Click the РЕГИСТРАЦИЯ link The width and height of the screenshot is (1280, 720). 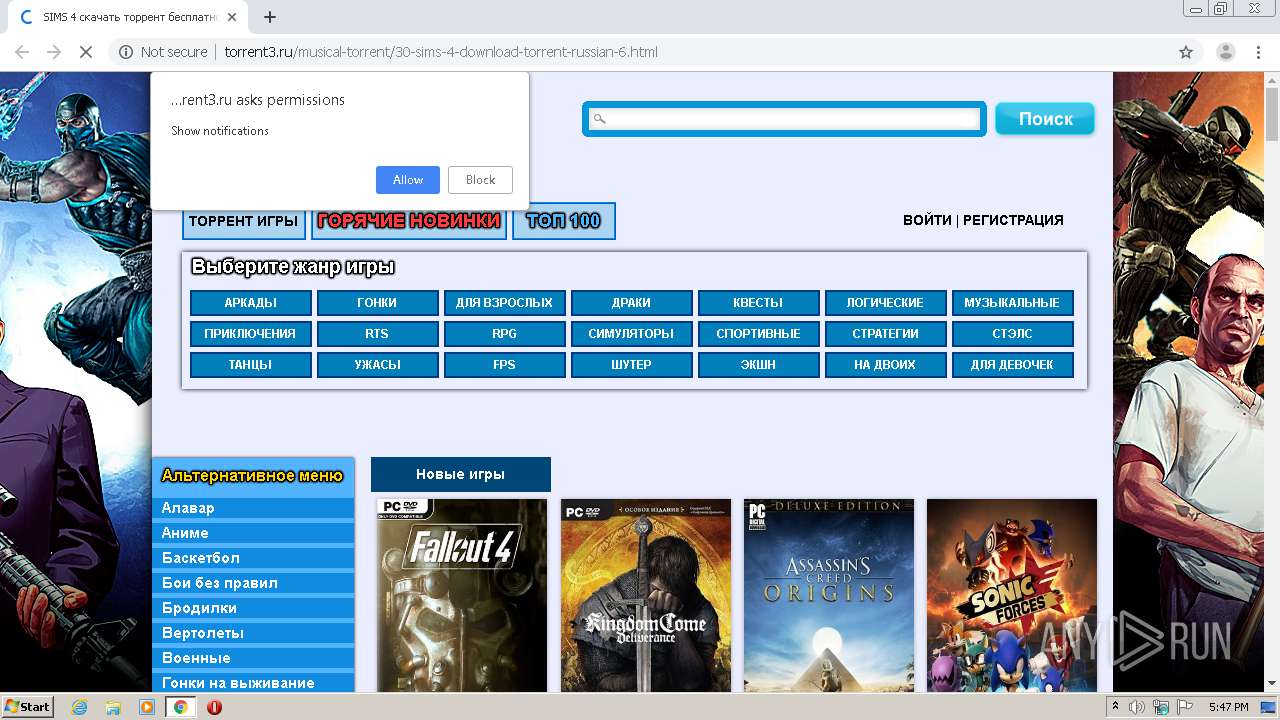click(x=1013, y=220)
